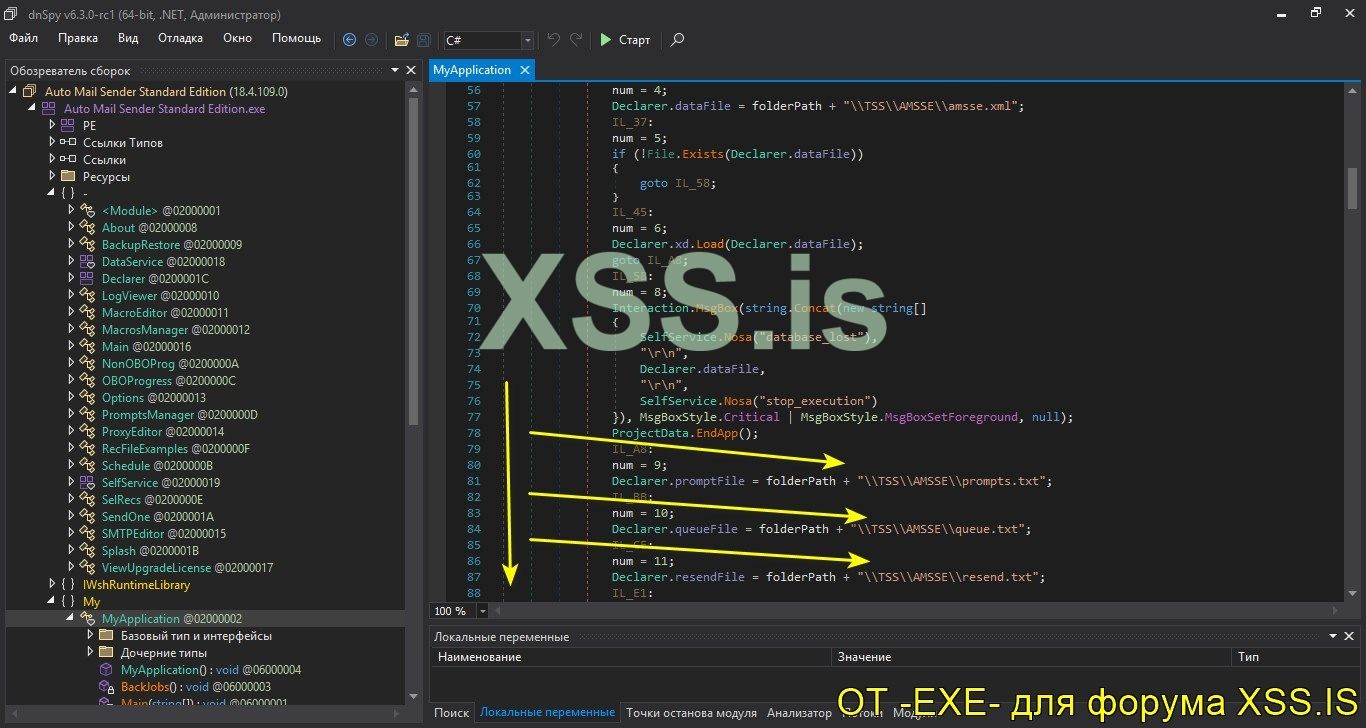The width and height of the screenshot is (1366, 728).
Task: Select the assembly icon of Auto Mail Sender (18.4.109.0)
Action: point(29,91)
